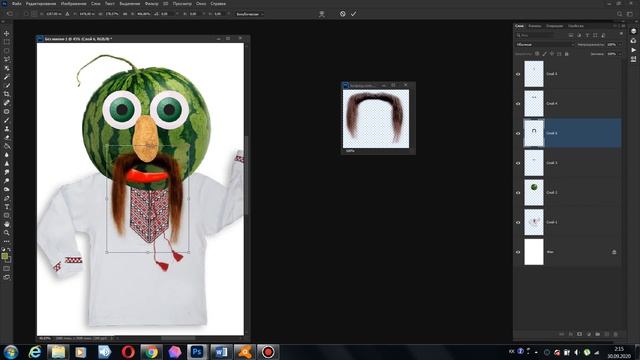Hide the Слой 4 layer
The width and height of the screenshot is (640, 360).
[x=518, y=104]
